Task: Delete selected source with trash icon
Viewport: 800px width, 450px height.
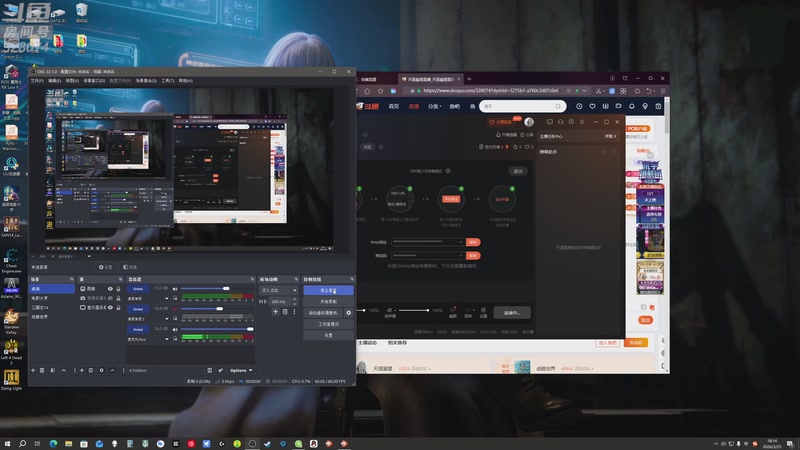Action: 91,370
